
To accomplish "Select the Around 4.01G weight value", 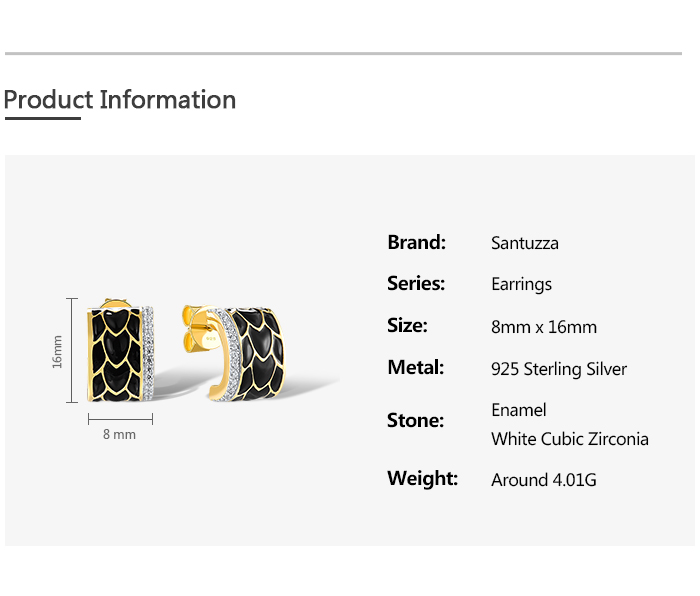I will [544, 480].
